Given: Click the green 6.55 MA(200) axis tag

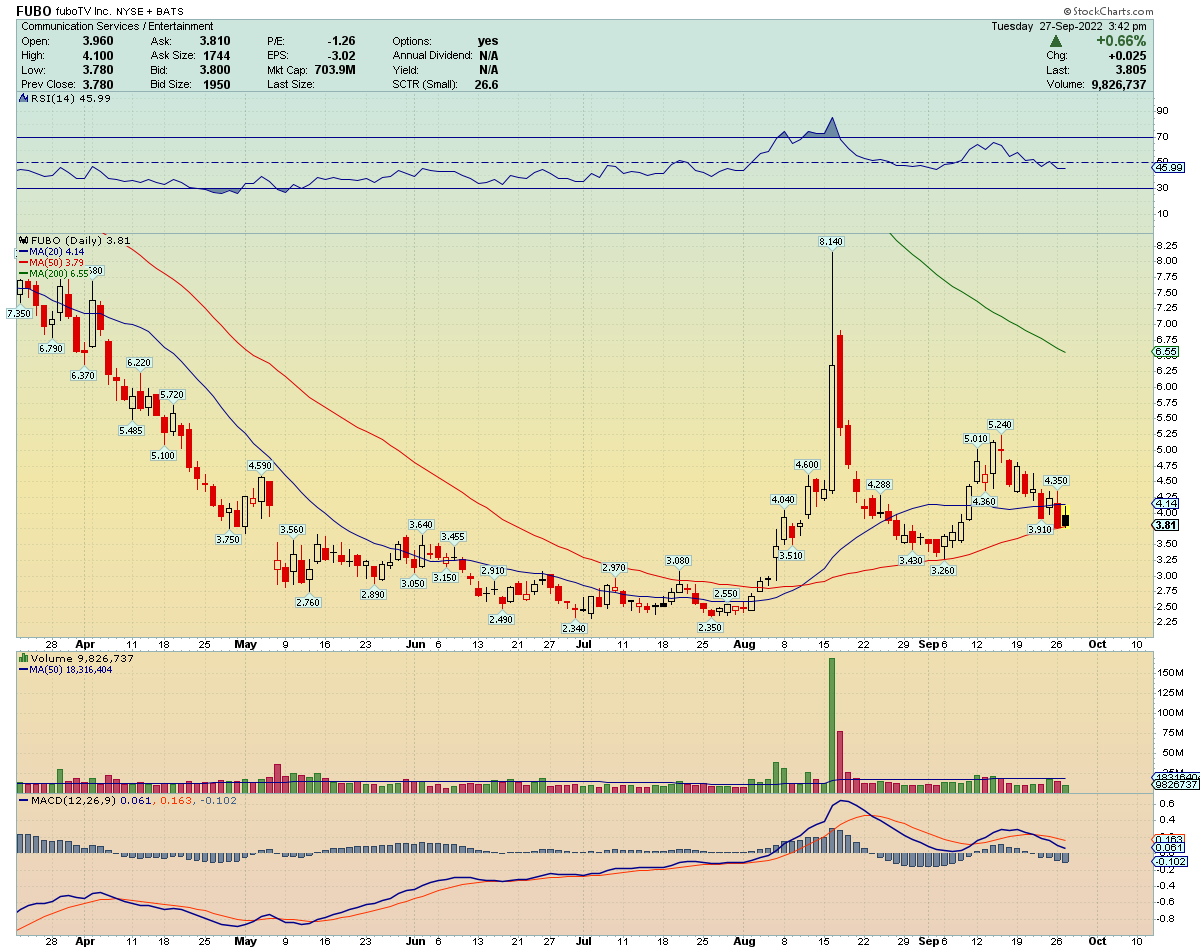Looking at the screenshot, I should 1166,353.
